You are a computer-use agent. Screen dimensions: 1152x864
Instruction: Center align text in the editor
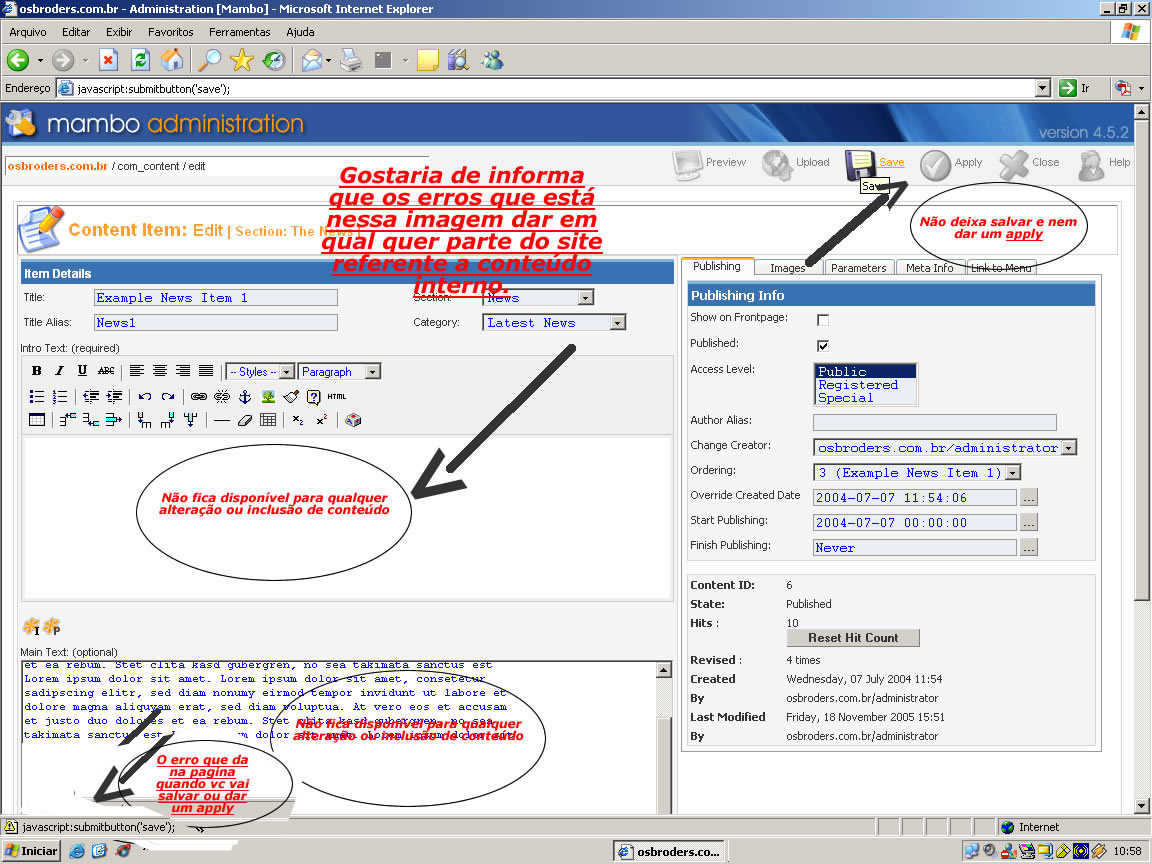[159, 371]
